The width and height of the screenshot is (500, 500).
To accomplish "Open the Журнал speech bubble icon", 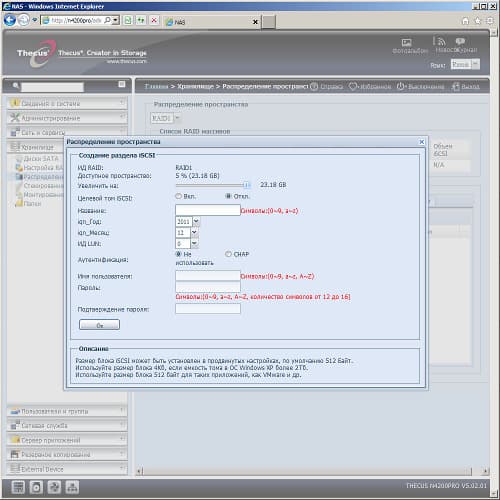I will pos(460,41).
